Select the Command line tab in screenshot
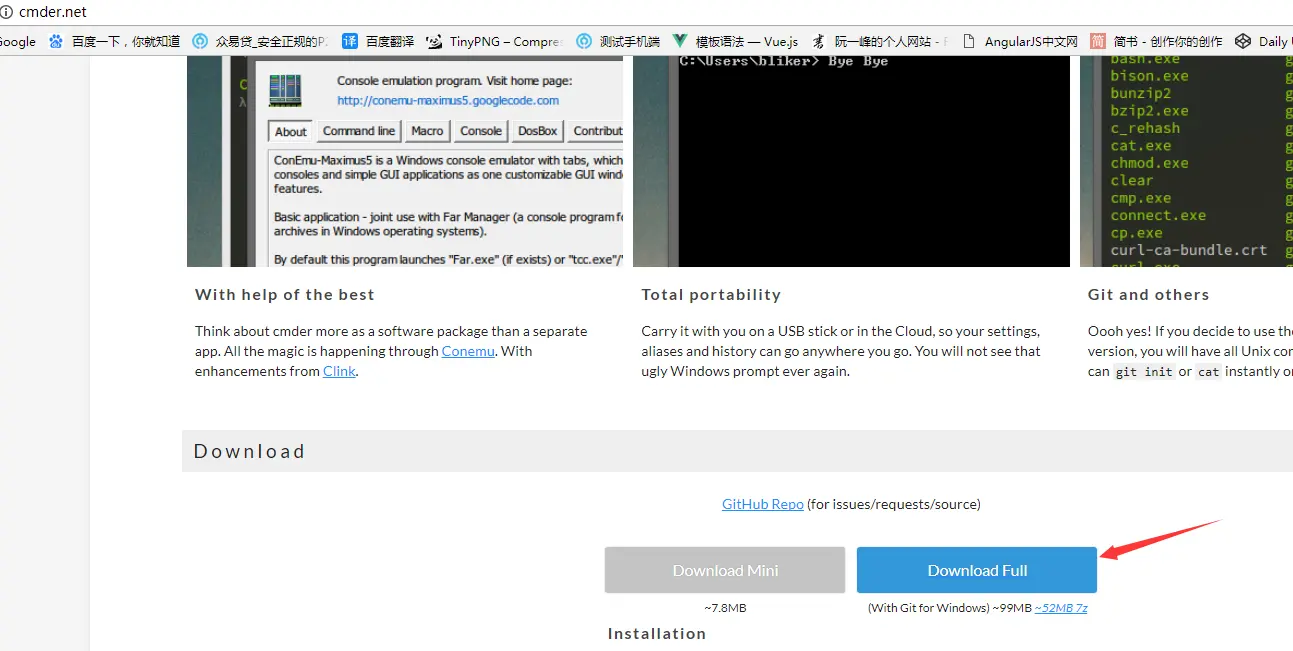The width and height of the screenshot is (1293, 651). click(x=359, y=131)
